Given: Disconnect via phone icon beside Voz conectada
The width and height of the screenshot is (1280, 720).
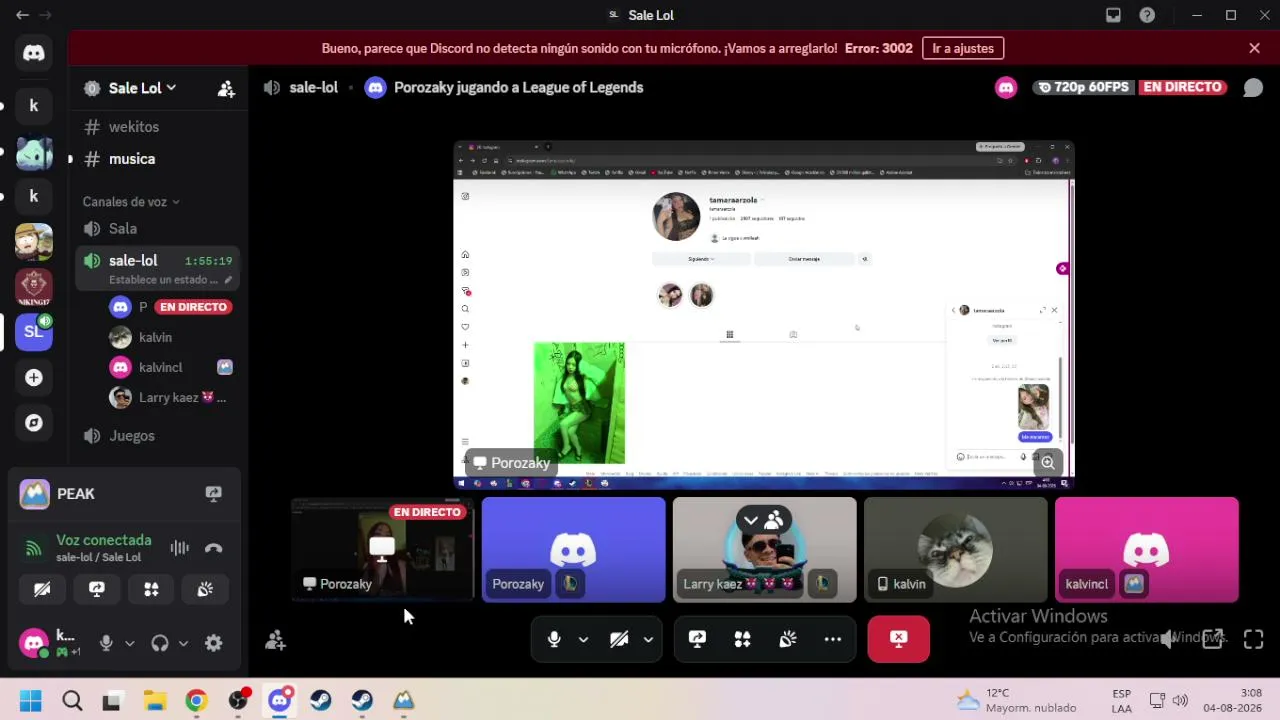Looking at the screenshot, I should point(213,548).
